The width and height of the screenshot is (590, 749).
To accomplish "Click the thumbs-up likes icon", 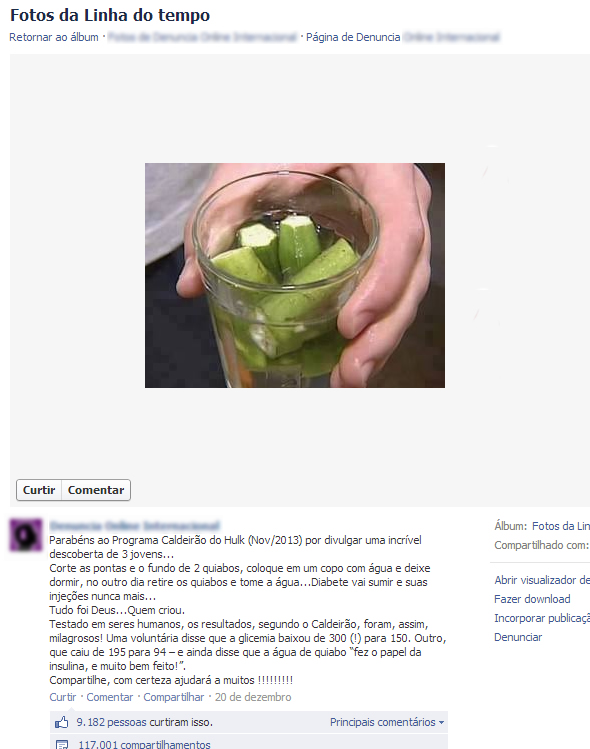I will coord(62,722).
